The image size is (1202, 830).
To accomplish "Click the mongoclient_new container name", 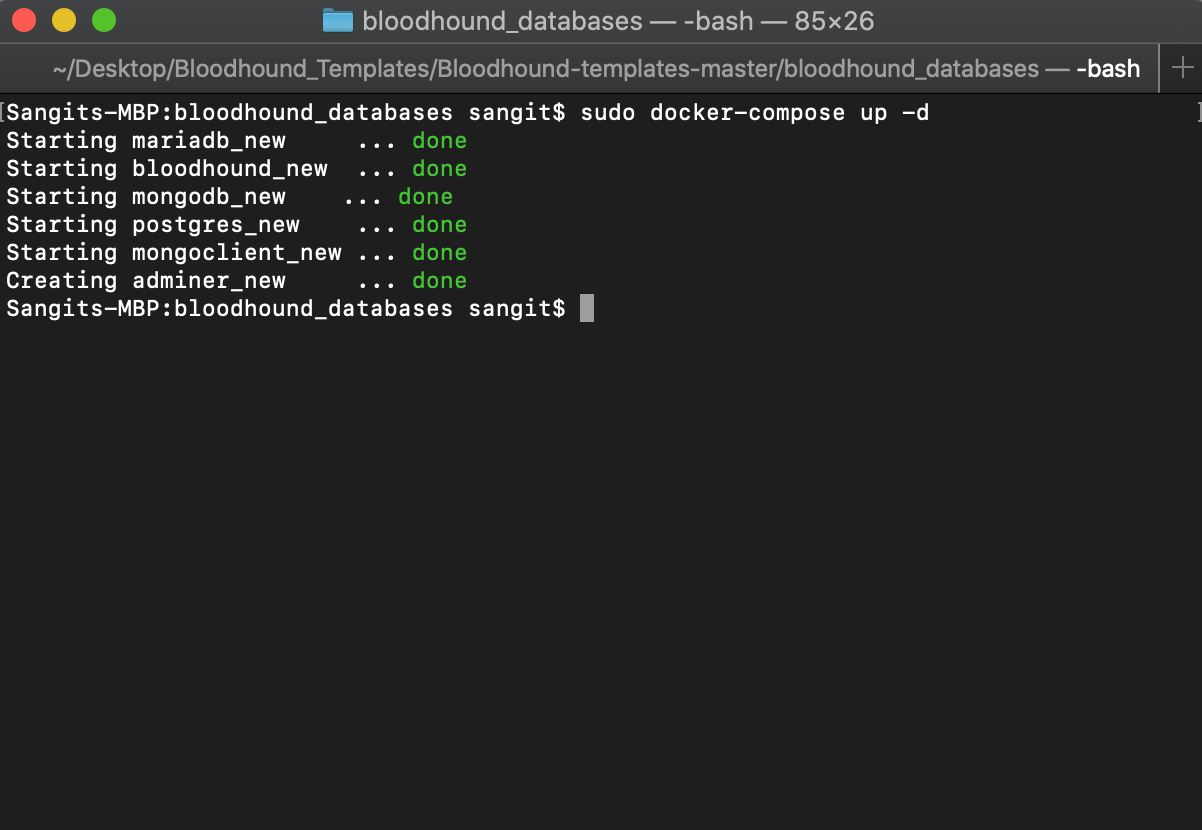I will (237, 253).
